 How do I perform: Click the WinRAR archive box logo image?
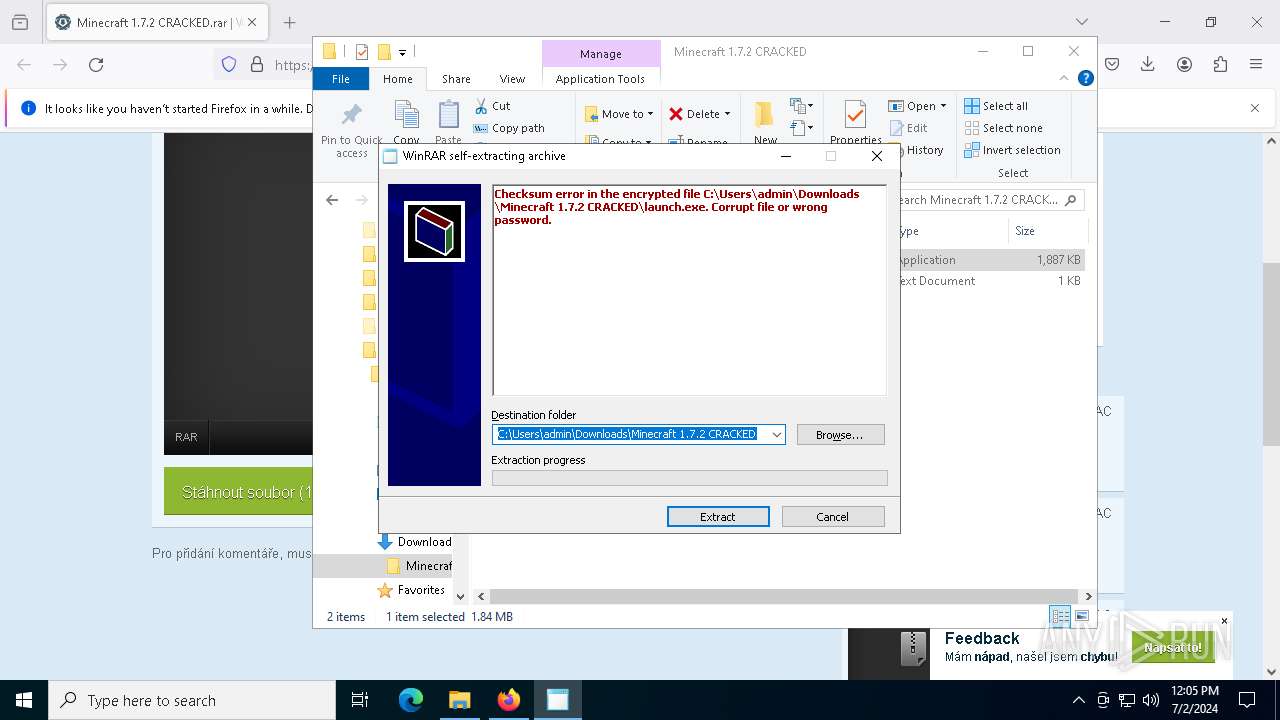click(434, 231)
